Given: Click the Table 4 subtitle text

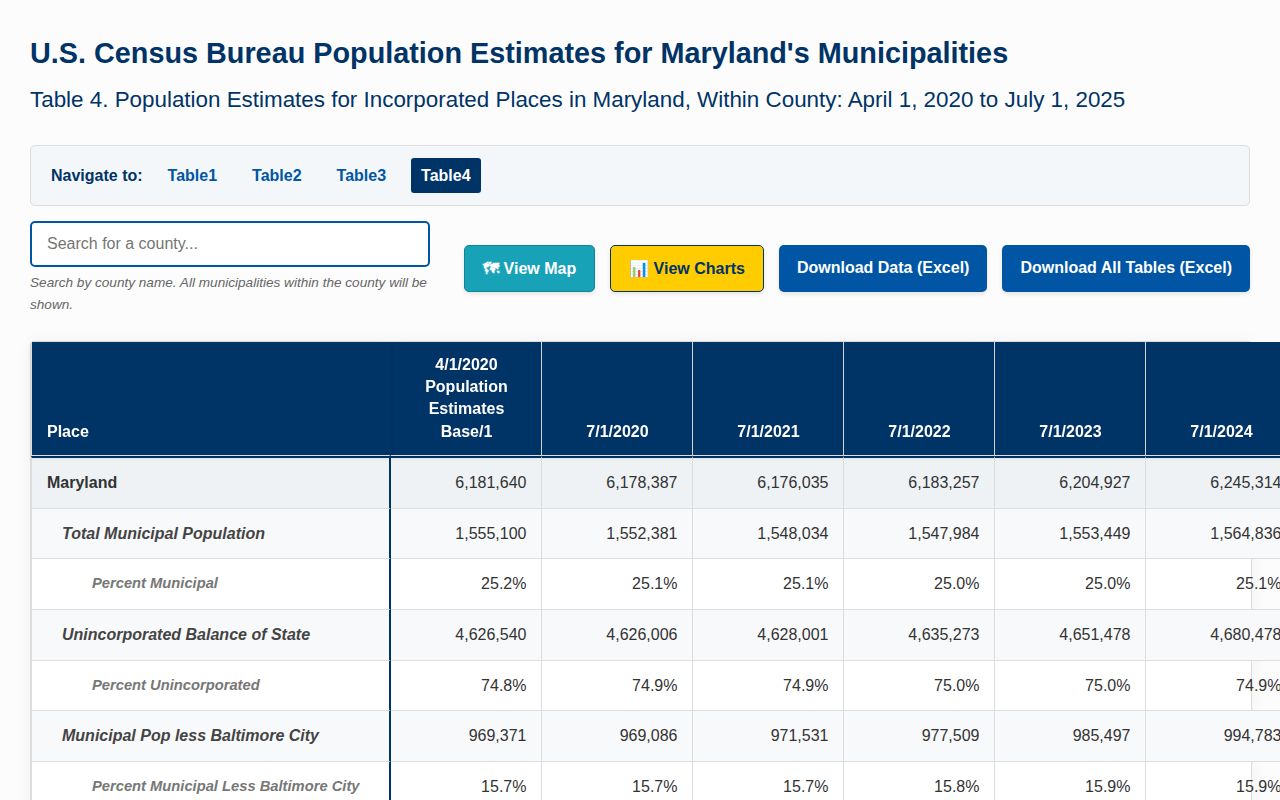Looking at the screenshot, I should 578,100.
